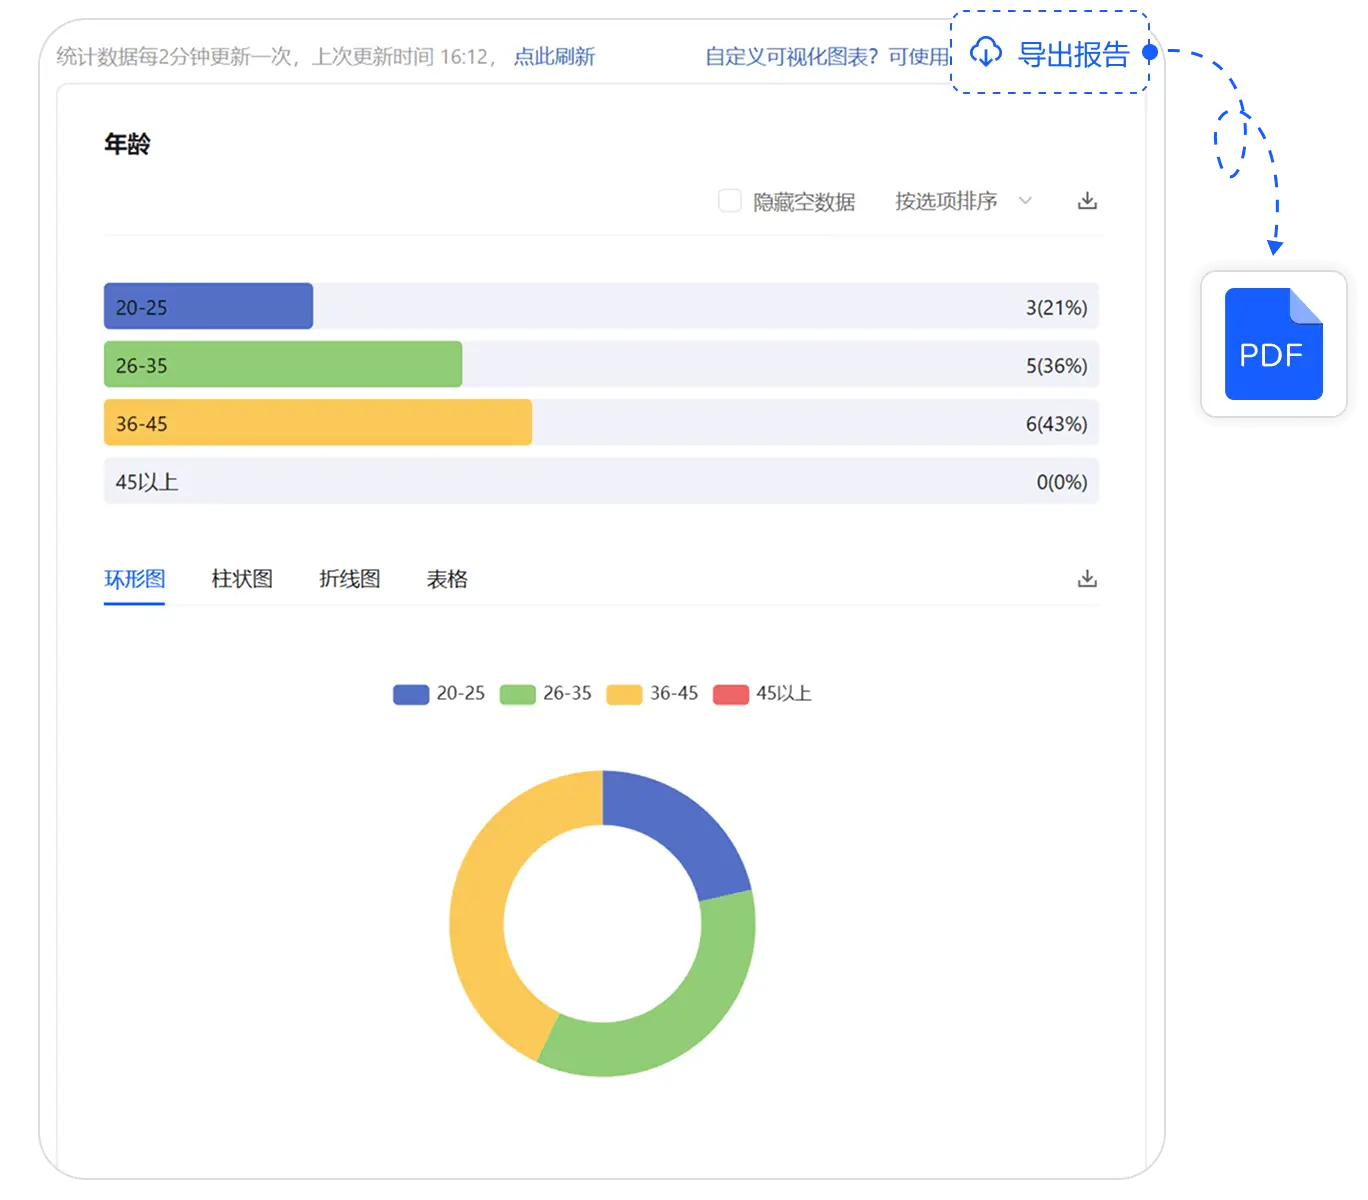Switch to the 环形图 tab

(x=134, y=579)
